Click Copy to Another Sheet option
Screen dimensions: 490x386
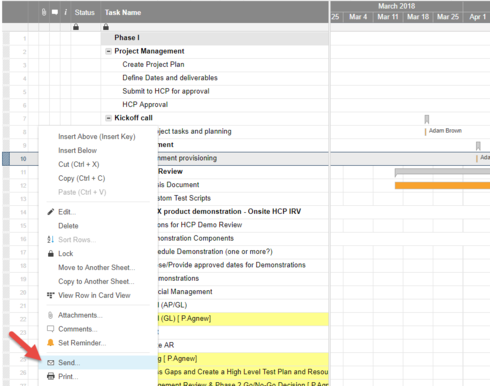point(96,281)
